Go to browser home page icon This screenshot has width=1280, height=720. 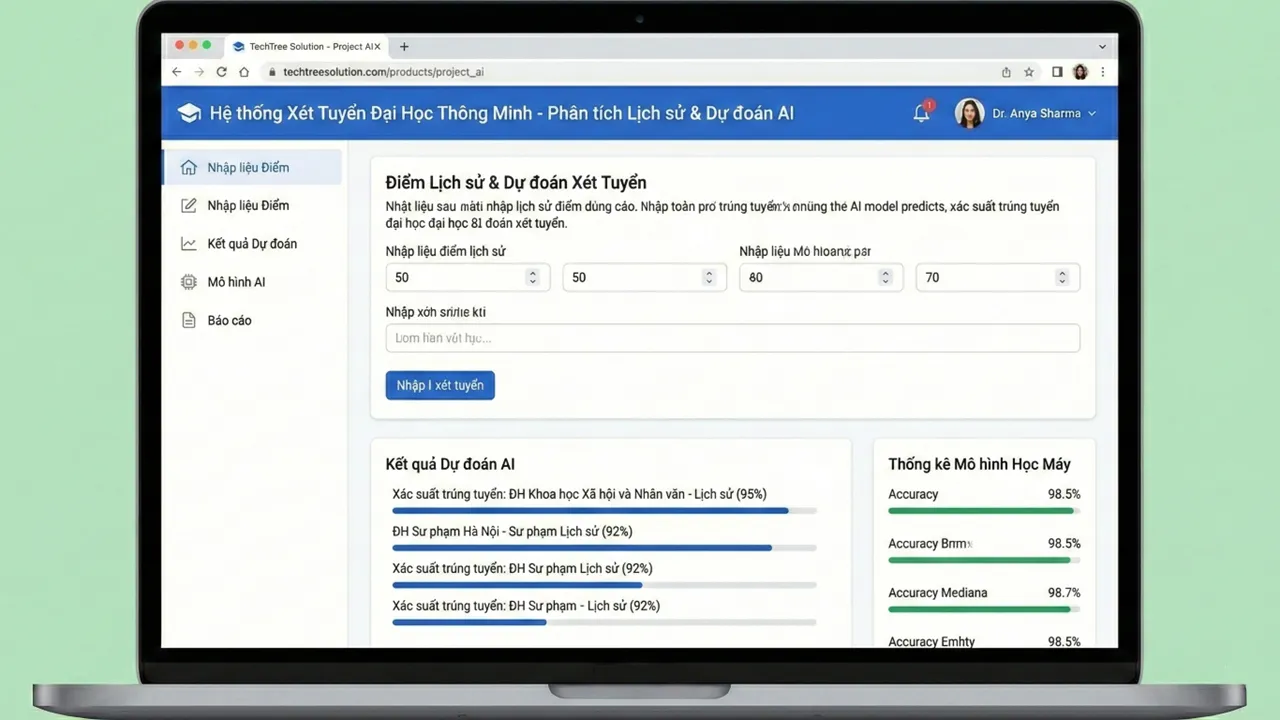click(244, 72)
